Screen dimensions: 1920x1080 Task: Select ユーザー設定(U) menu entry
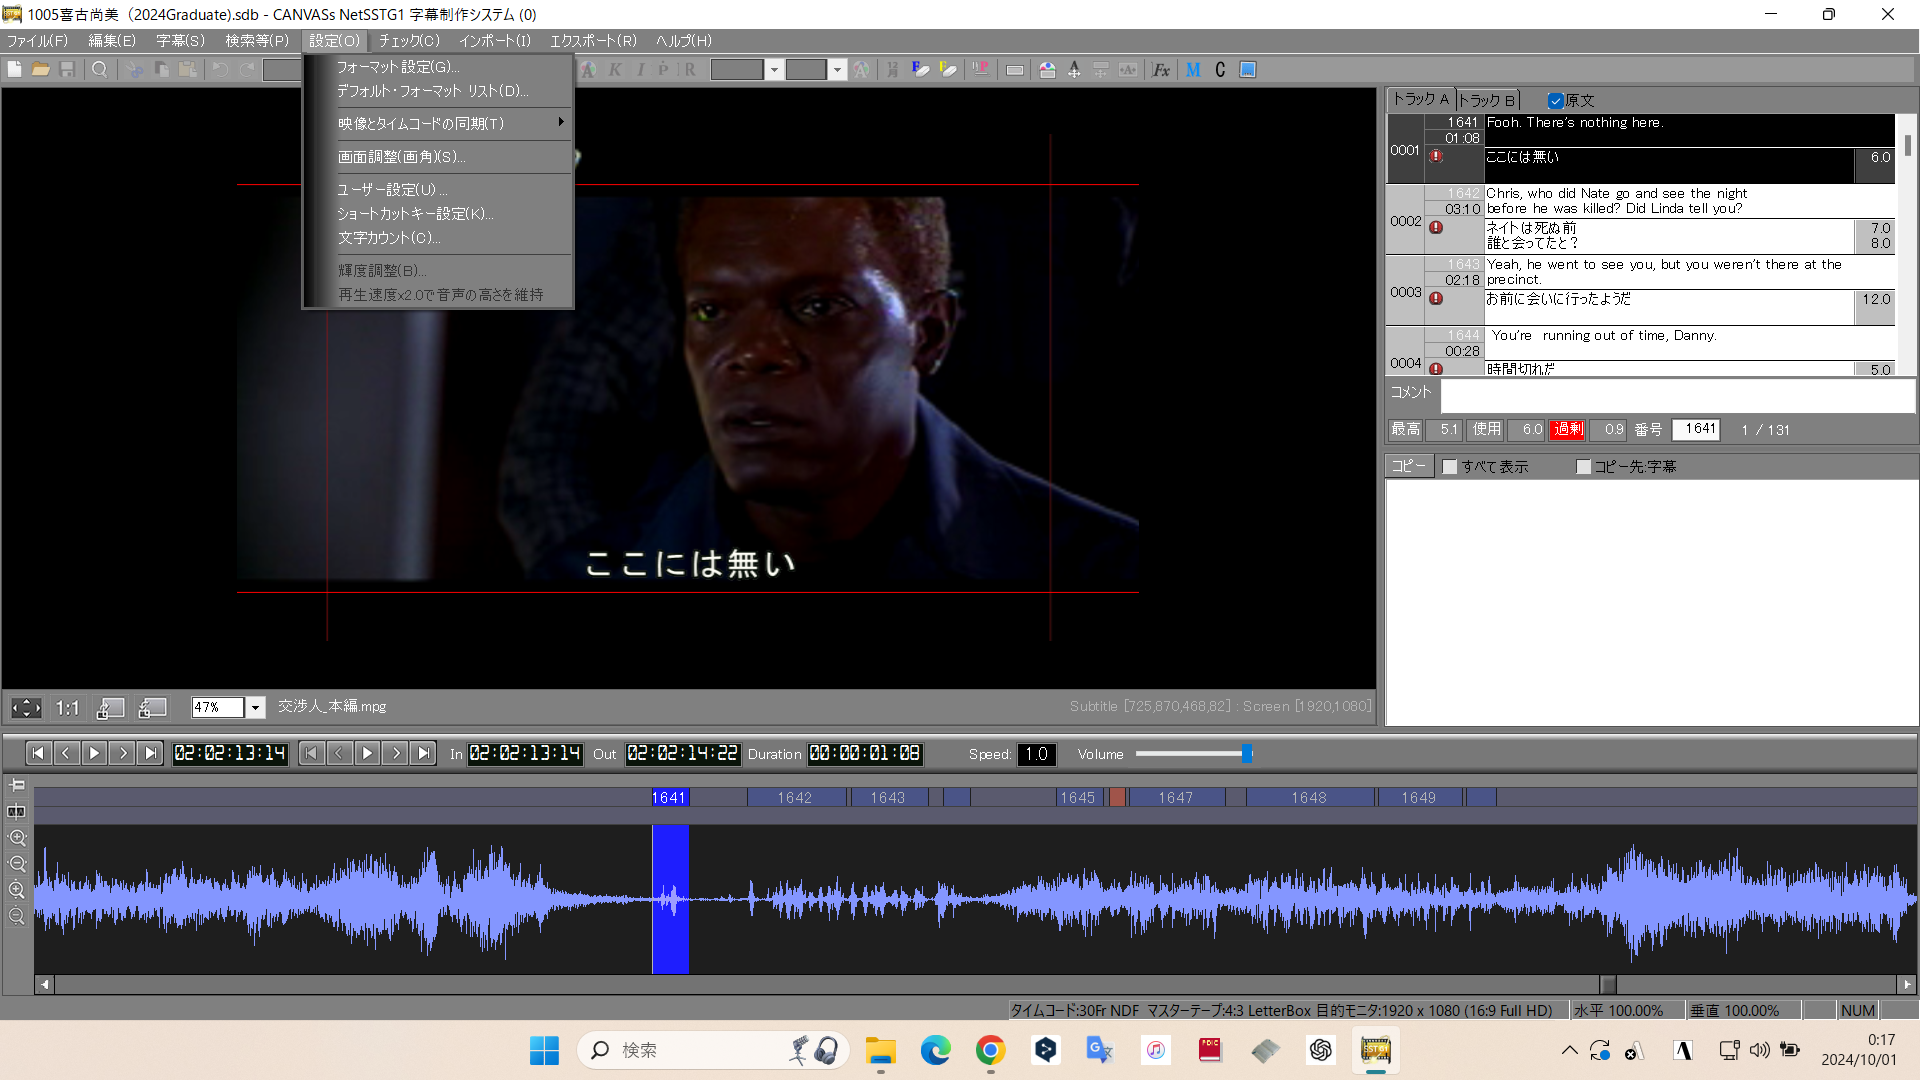438,190
